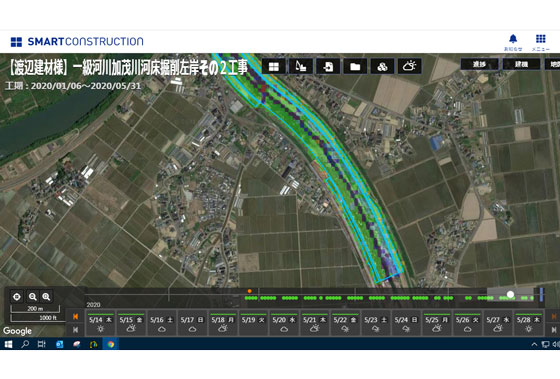Open the dashboard grid tool
560x379 pixels.
pos(274,66)
